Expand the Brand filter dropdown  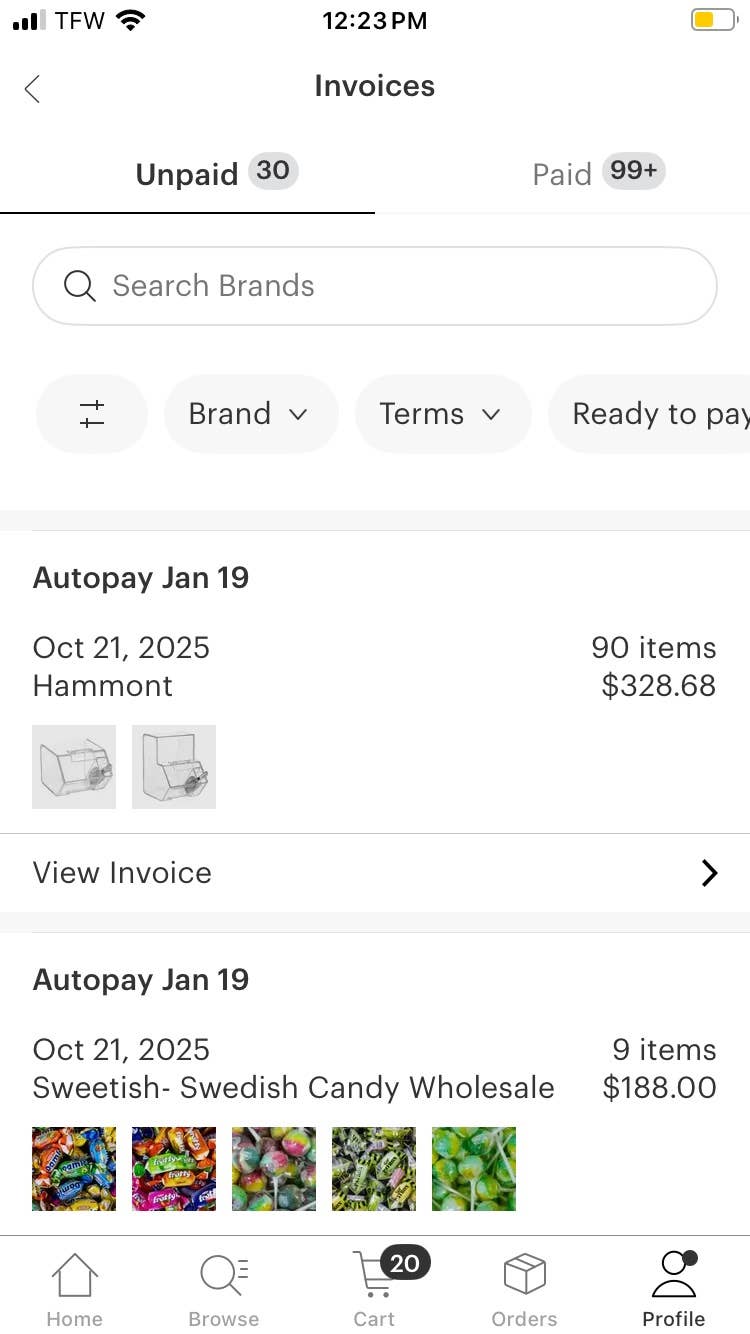(x=249, y=414)
